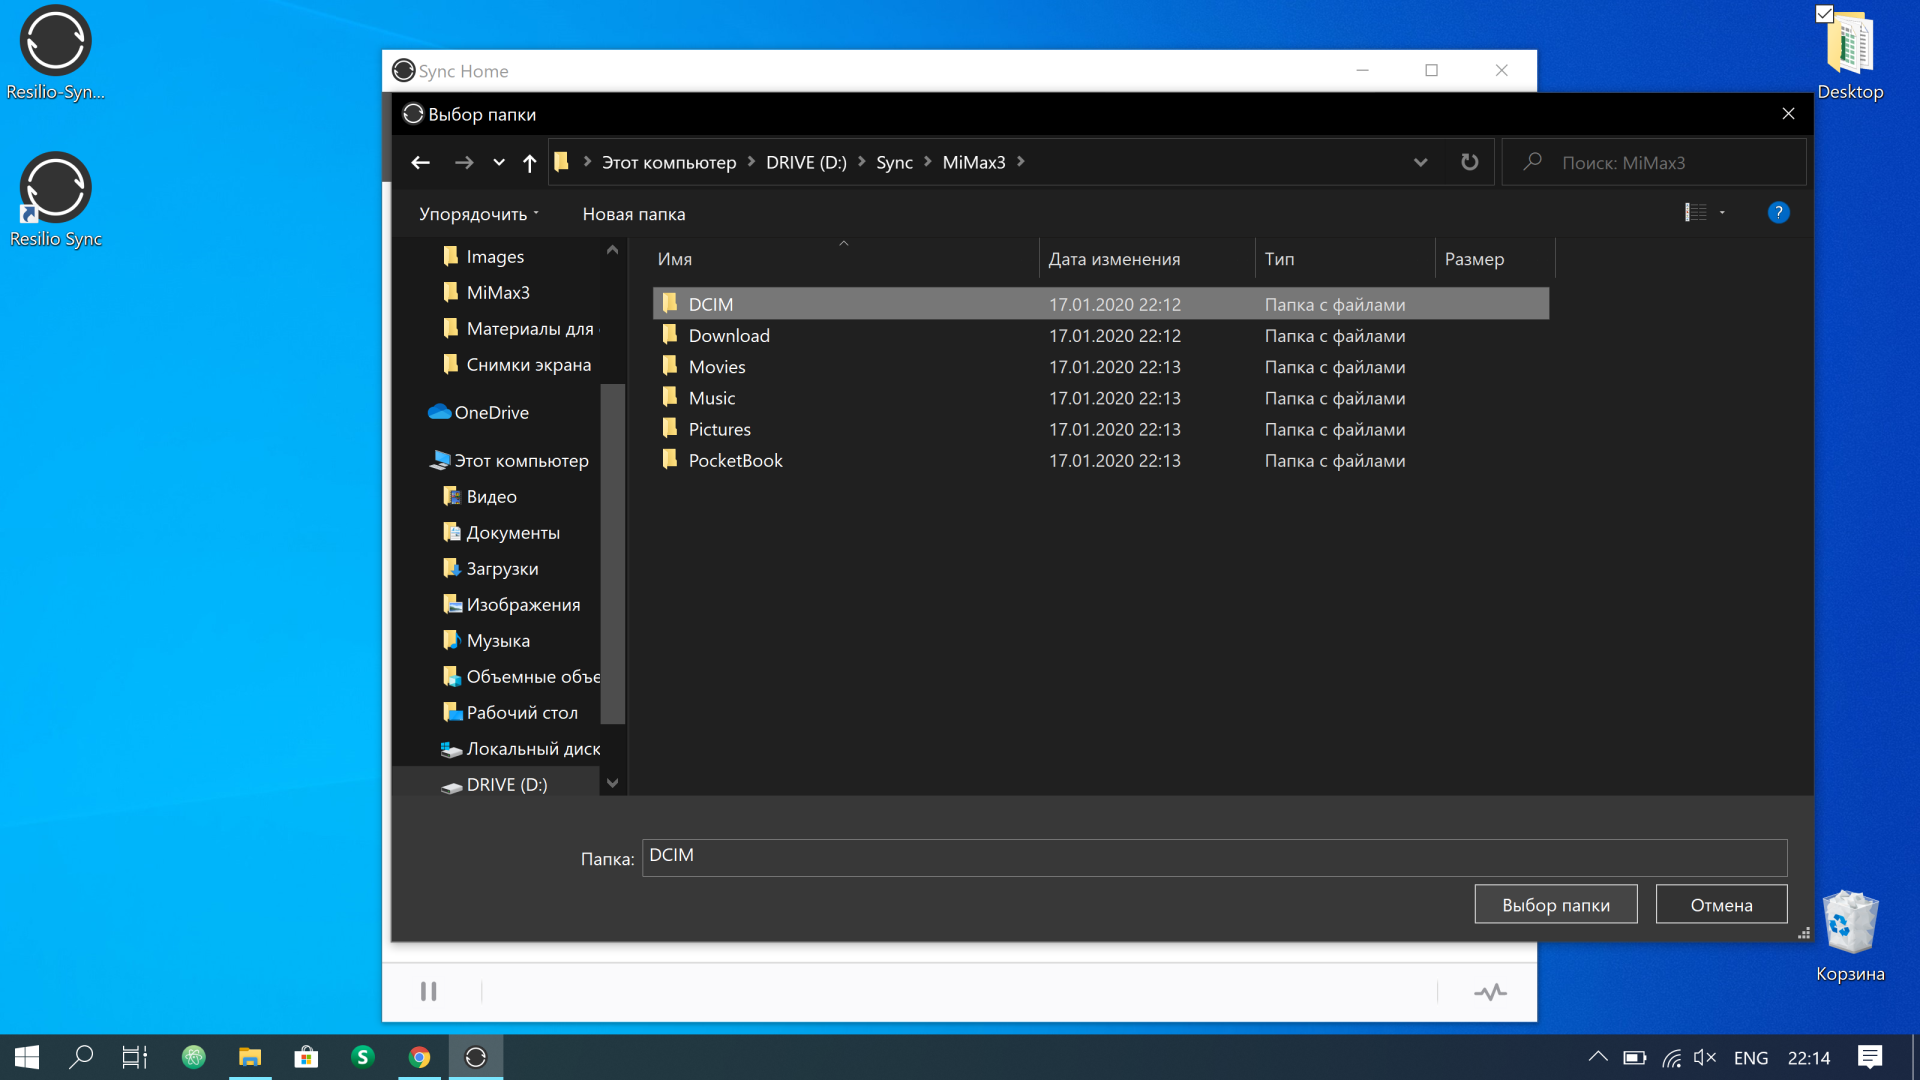
Task: Sort by Имя column header
Action: (x=845, y=258)
